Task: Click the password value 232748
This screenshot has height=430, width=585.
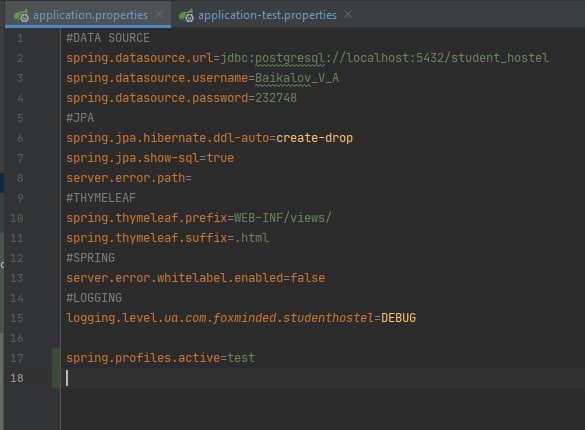Action: [x=276, y=98]
